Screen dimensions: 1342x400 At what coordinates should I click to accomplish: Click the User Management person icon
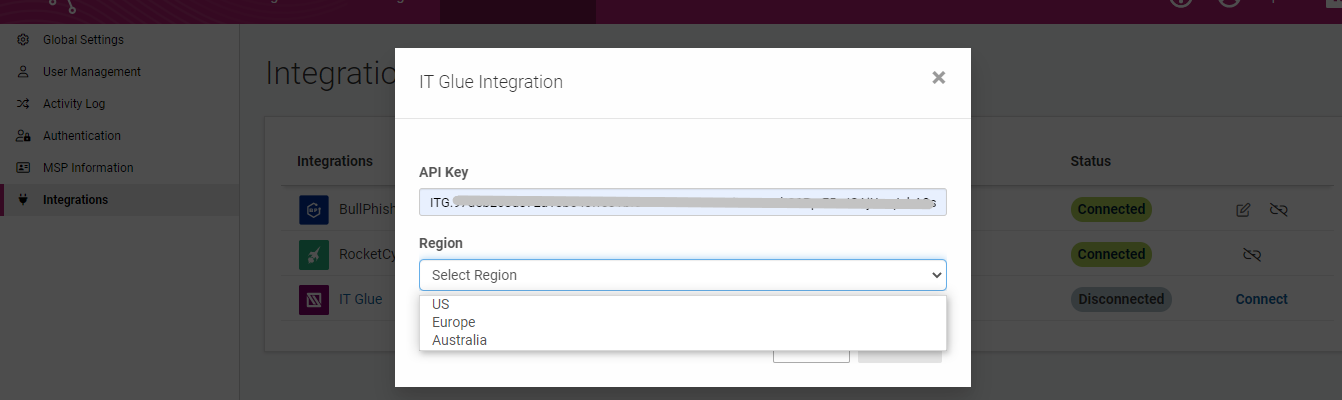click(23, 72)
